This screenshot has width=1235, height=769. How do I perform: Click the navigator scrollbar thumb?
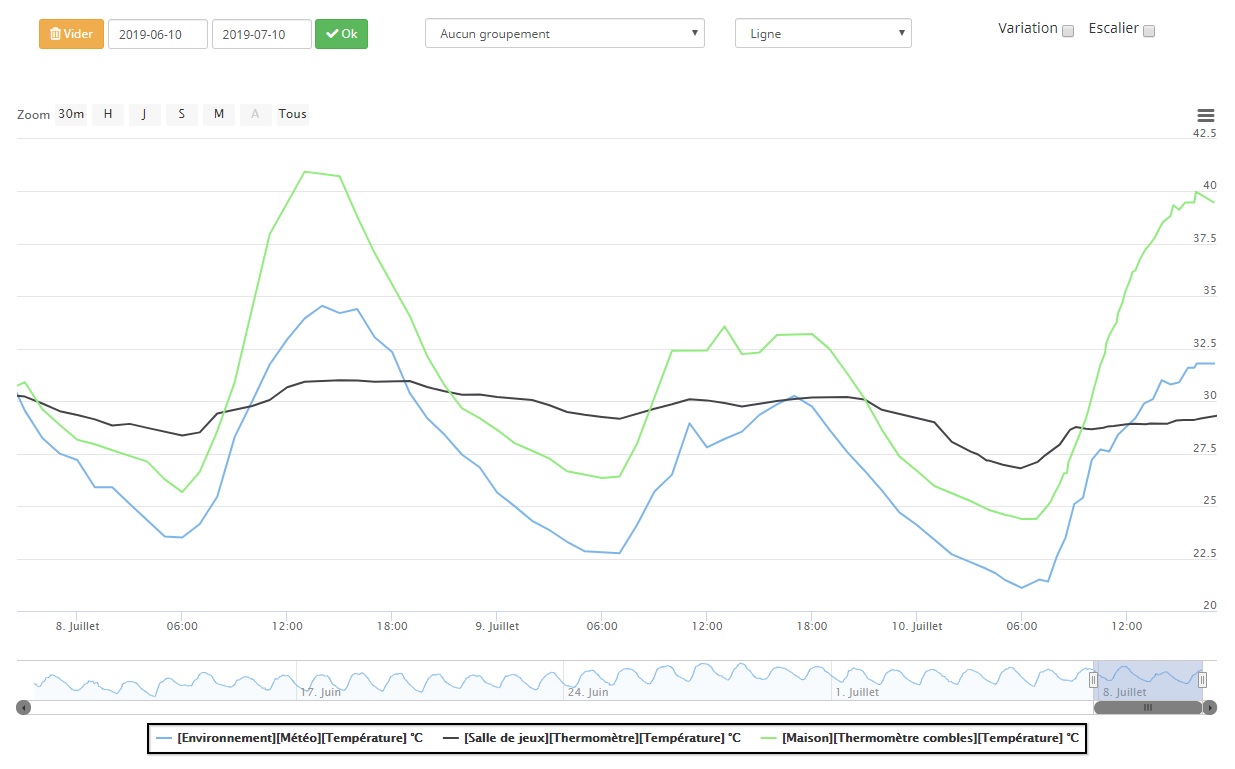pyautogui.click(x=1148, y=707)
